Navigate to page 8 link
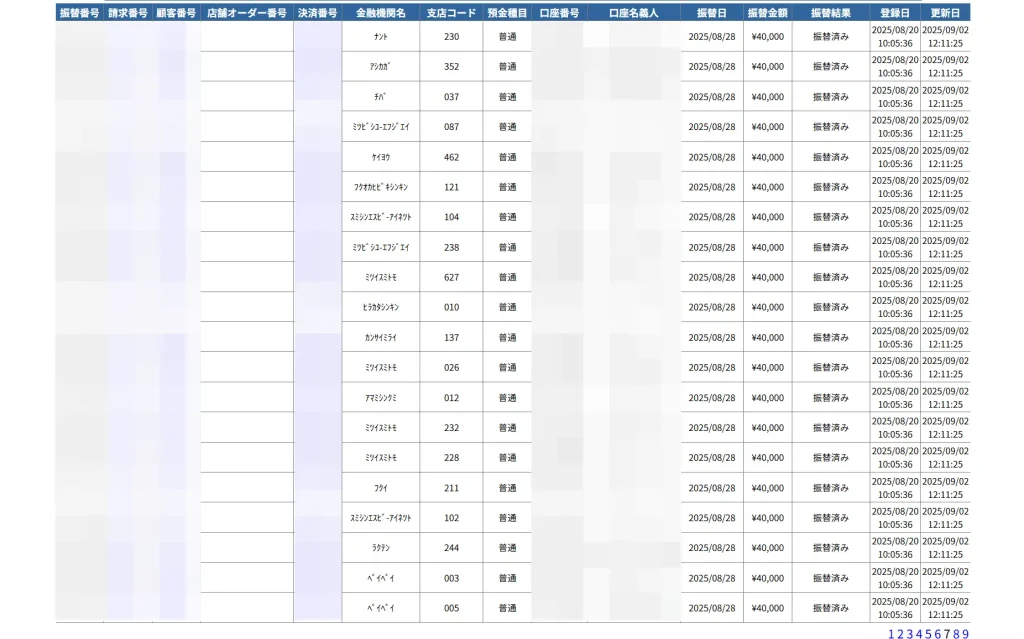Screen dimensions: 1024x639 pyautogui.click(x=956, y=634)
